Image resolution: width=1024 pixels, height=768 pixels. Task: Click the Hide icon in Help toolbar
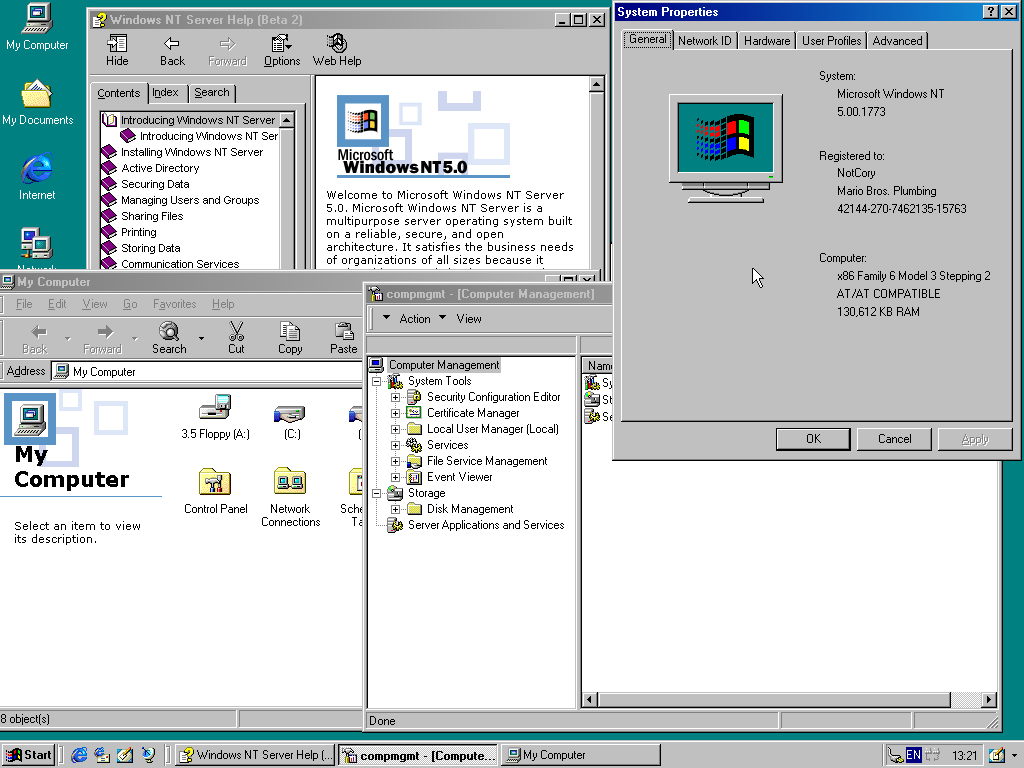[x=117, y=44]
